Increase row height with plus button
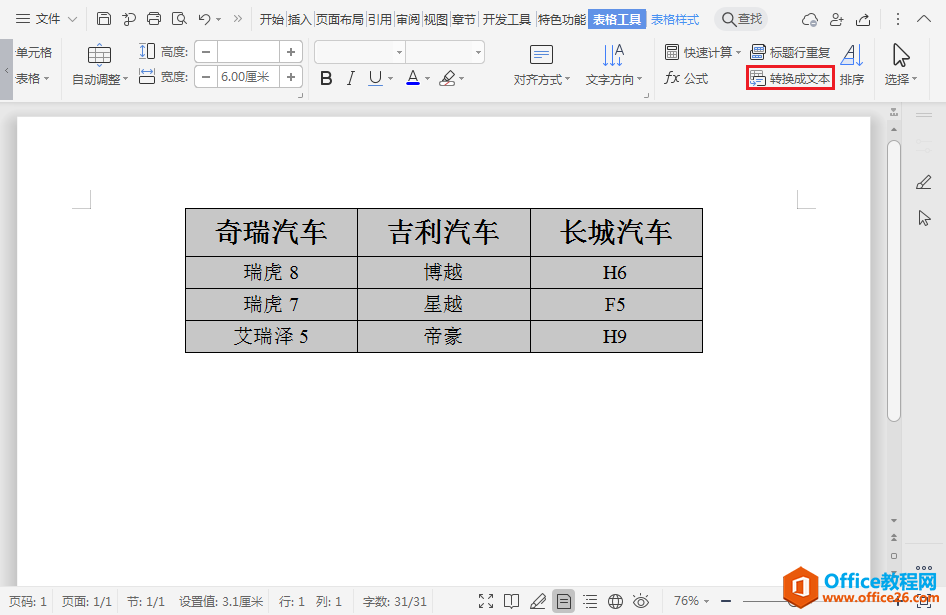This screenshot has width=946, height=615. pos(291,52)
